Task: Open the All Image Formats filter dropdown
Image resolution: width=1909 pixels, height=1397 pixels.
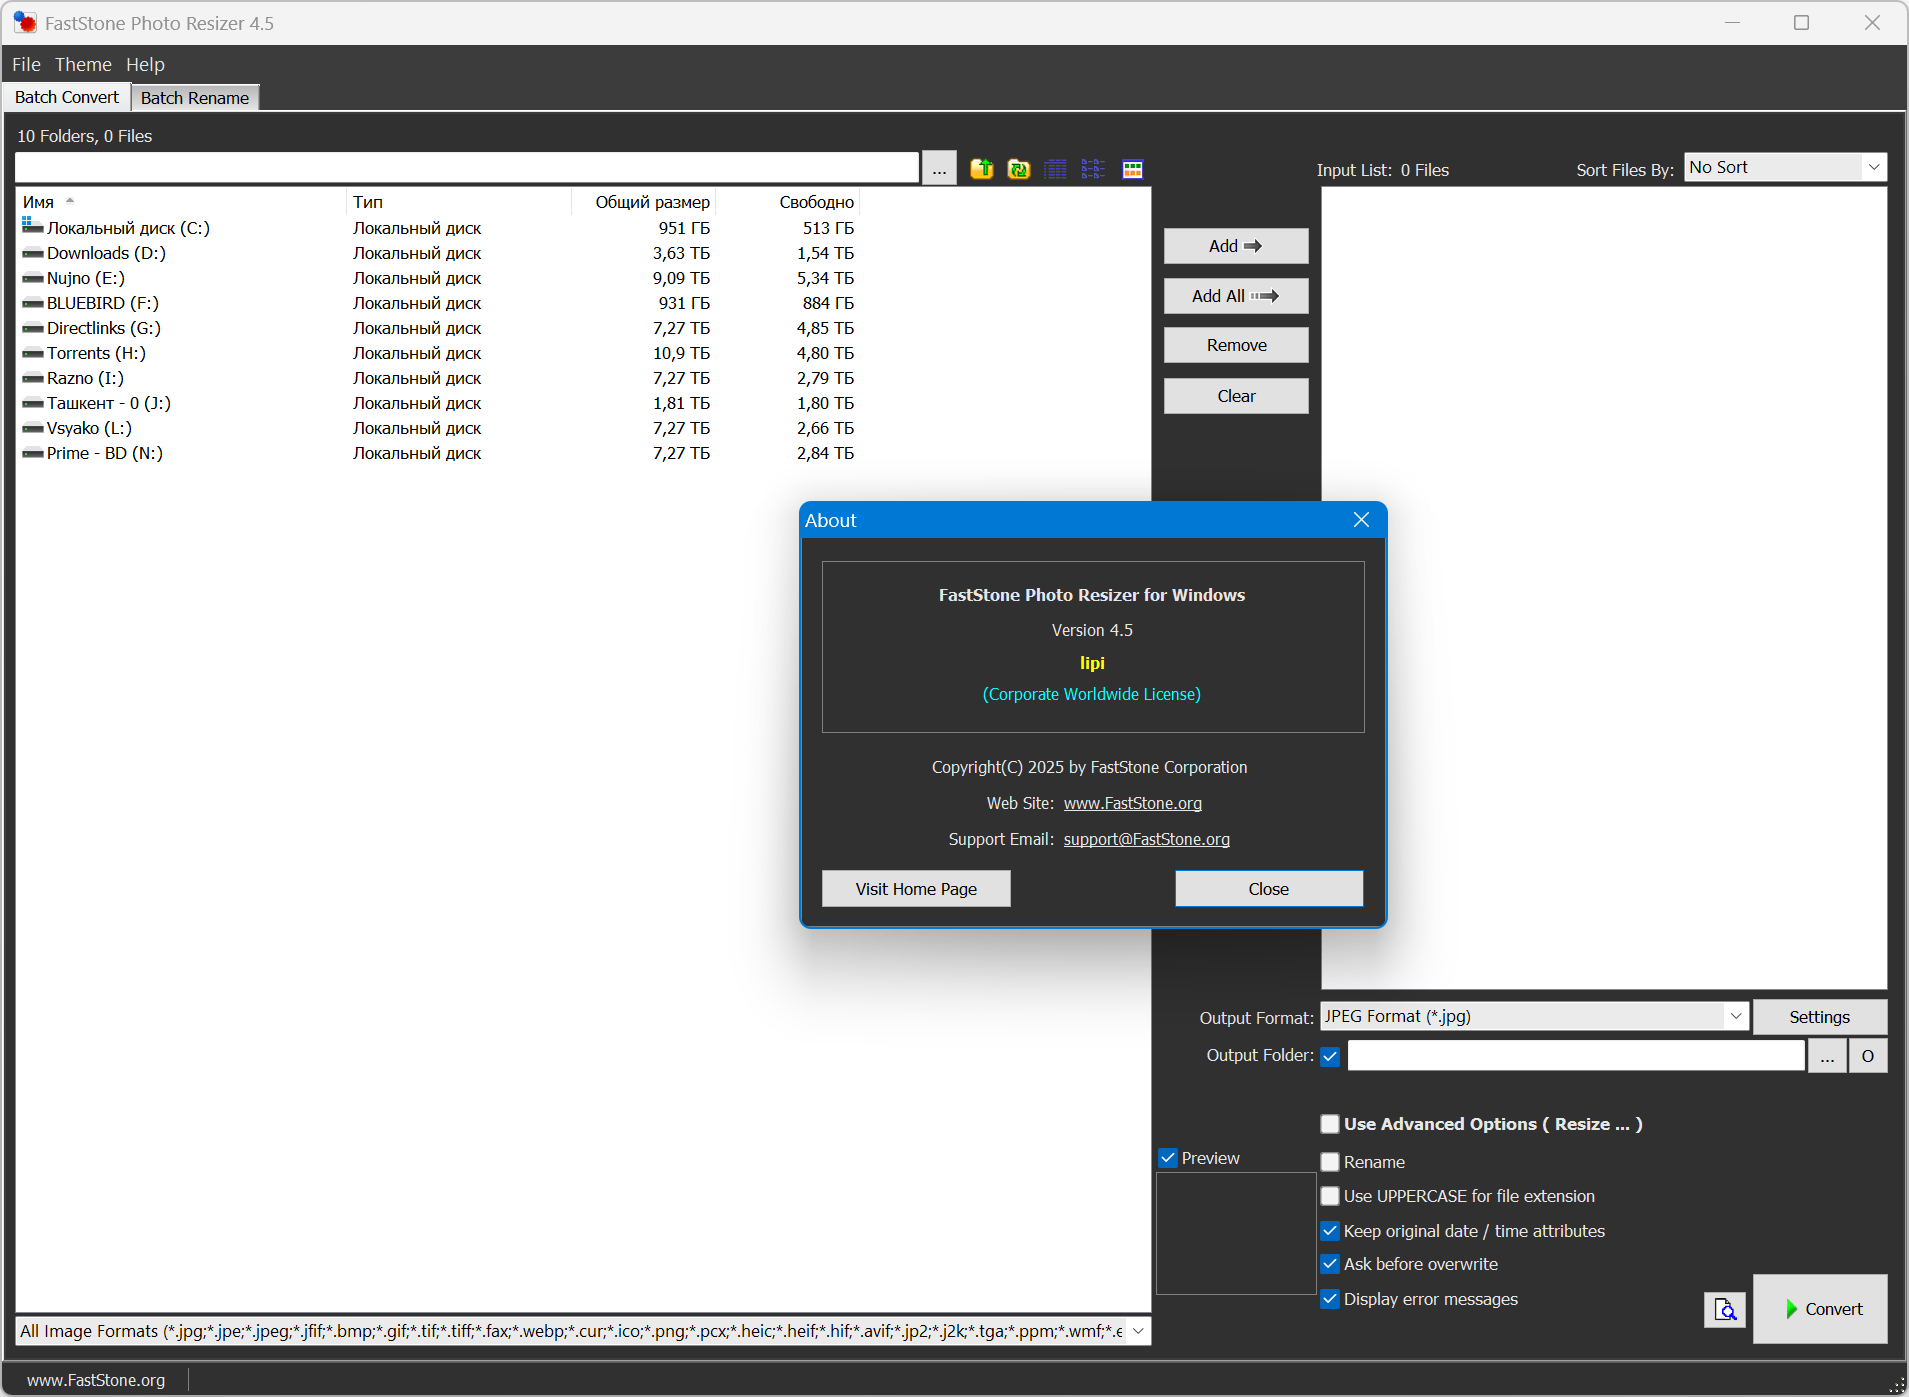Action: pyautogui.click(x=1138, y=1331)
